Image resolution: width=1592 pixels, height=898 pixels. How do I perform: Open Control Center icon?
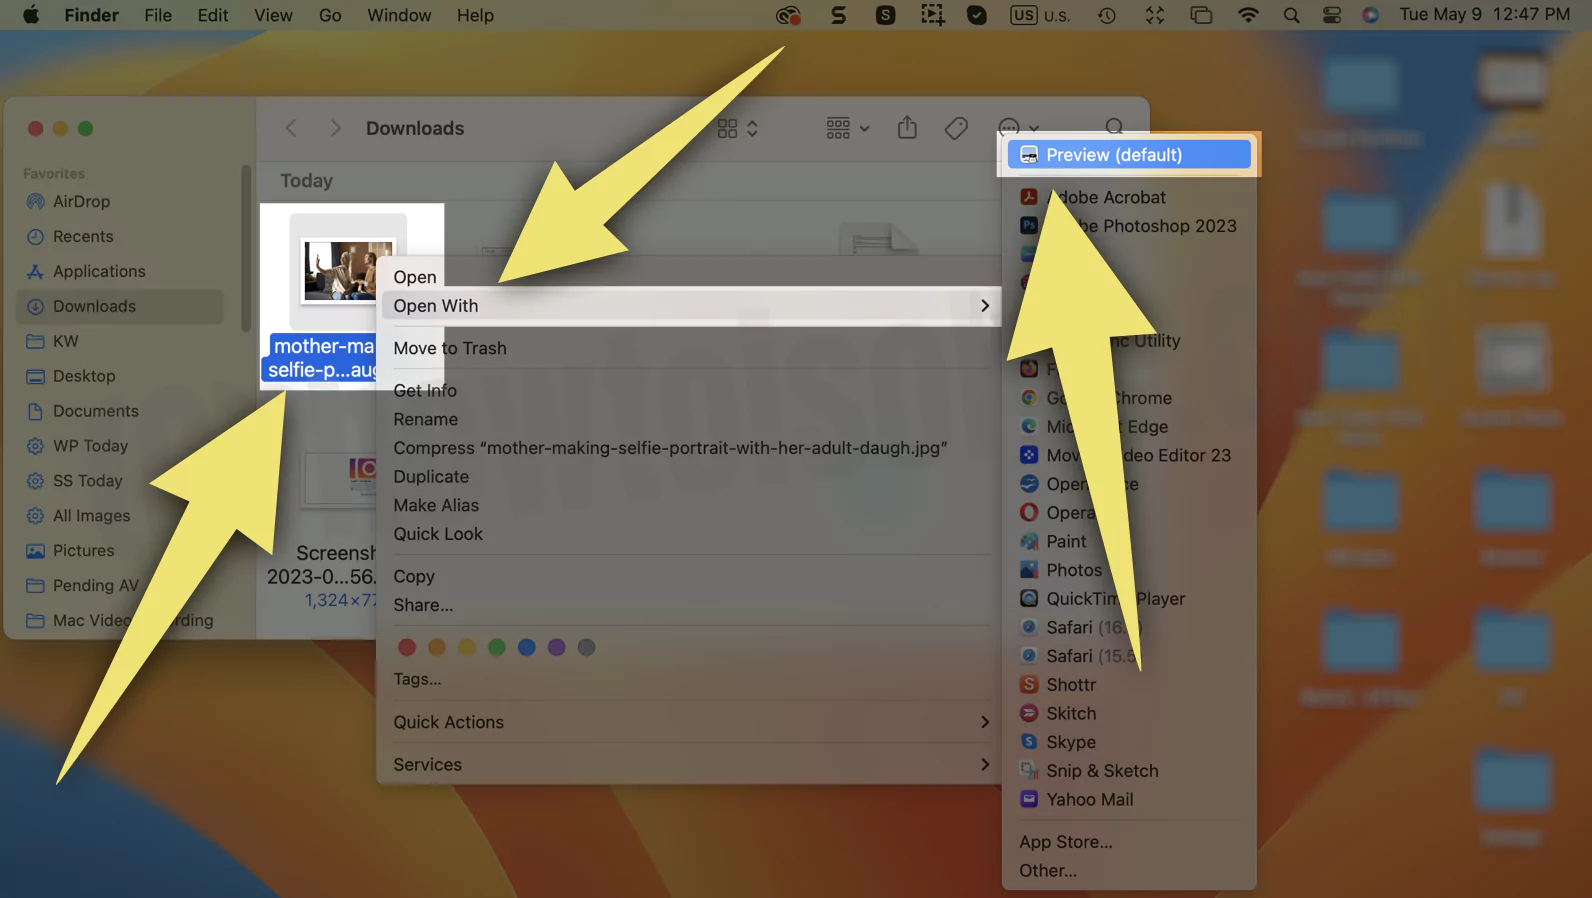pyautogui.click(x=1331, y=15)
